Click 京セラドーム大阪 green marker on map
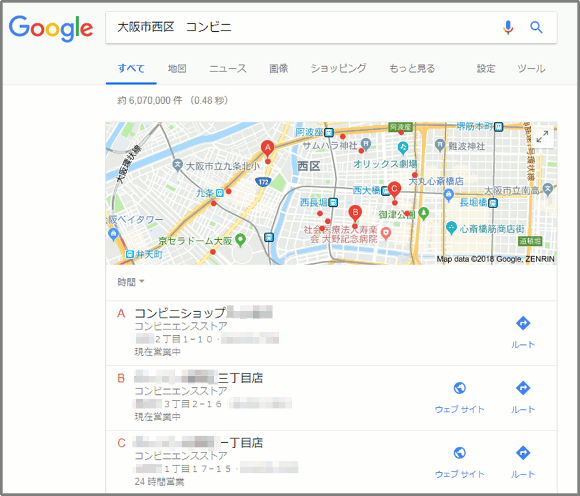 pyautogui.click(x=240, y=240)
